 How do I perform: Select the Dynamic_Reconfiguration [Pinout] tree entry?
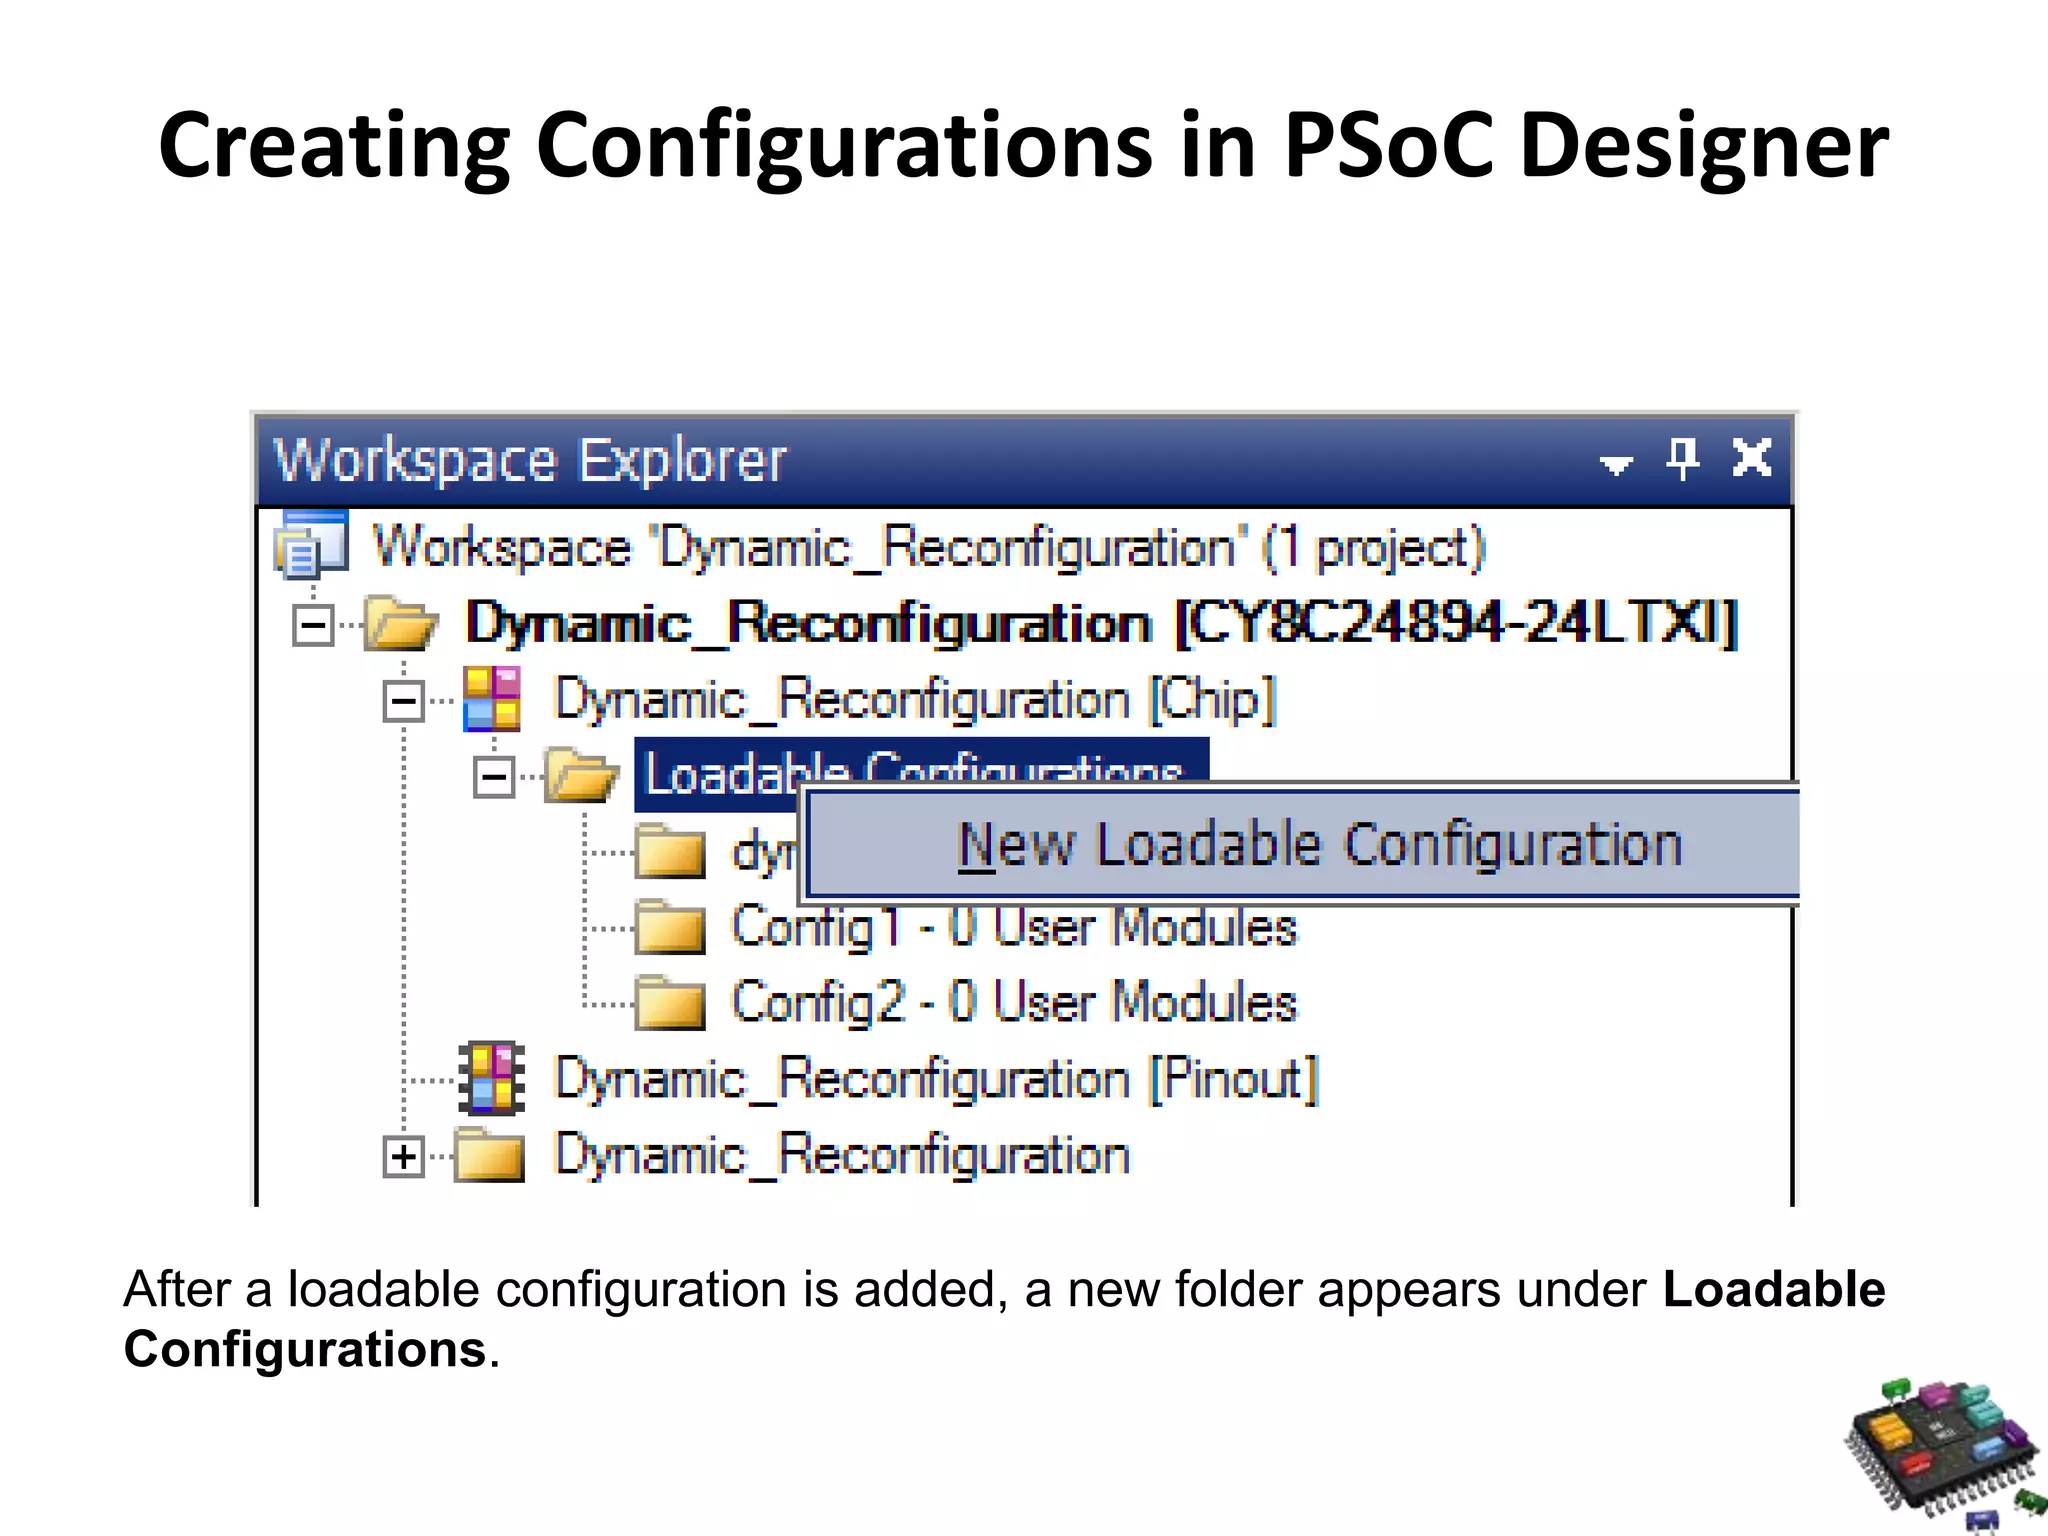click(936, 1080)
